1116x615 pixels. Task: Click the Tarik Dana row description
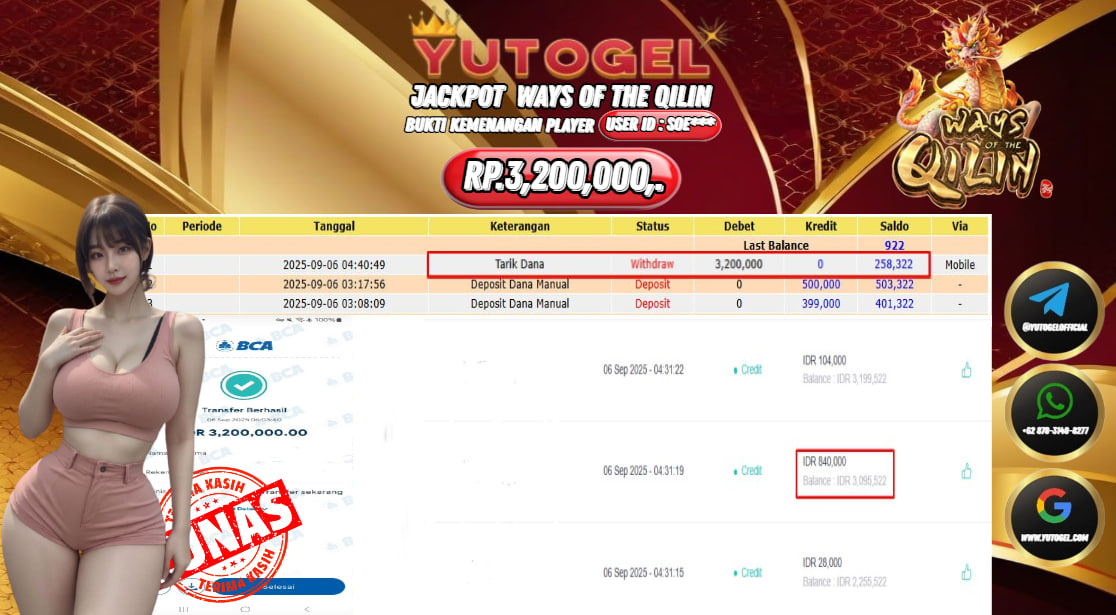coord(520,264)
